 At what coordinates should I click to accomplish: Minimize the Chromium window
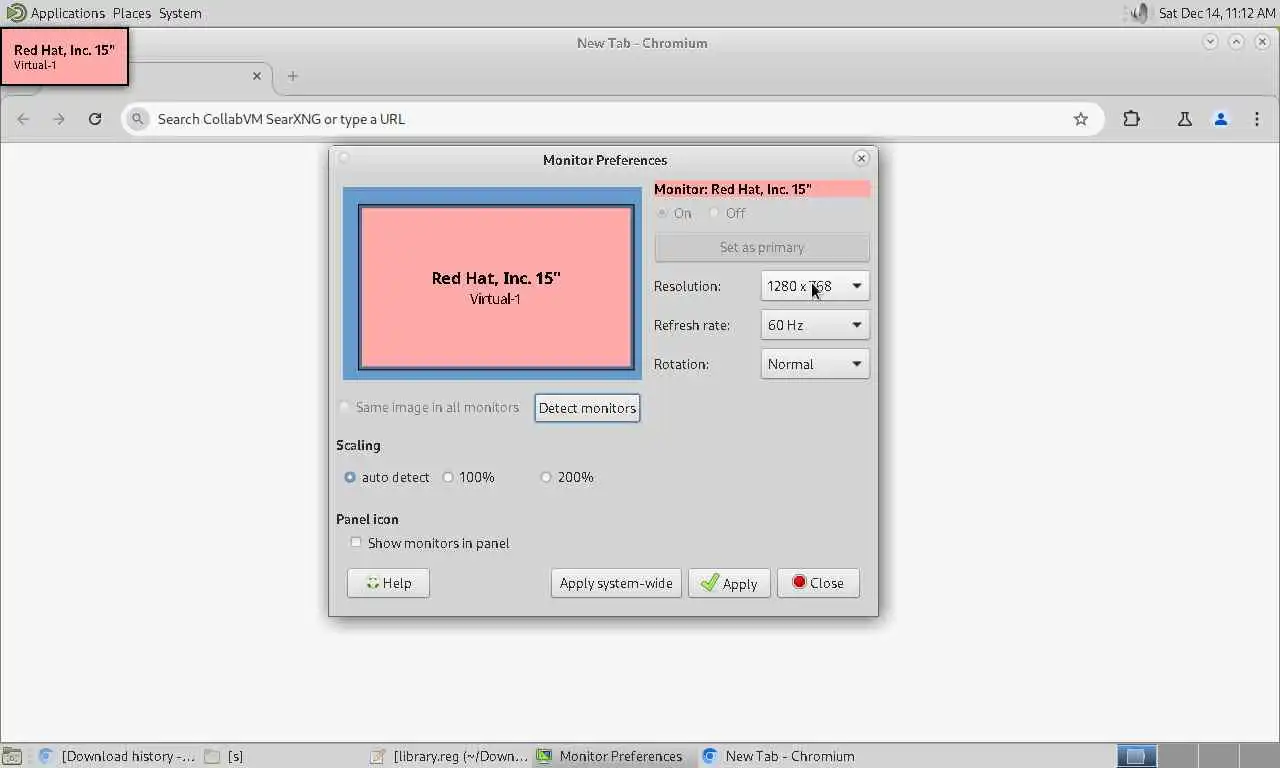[1210, 42]
